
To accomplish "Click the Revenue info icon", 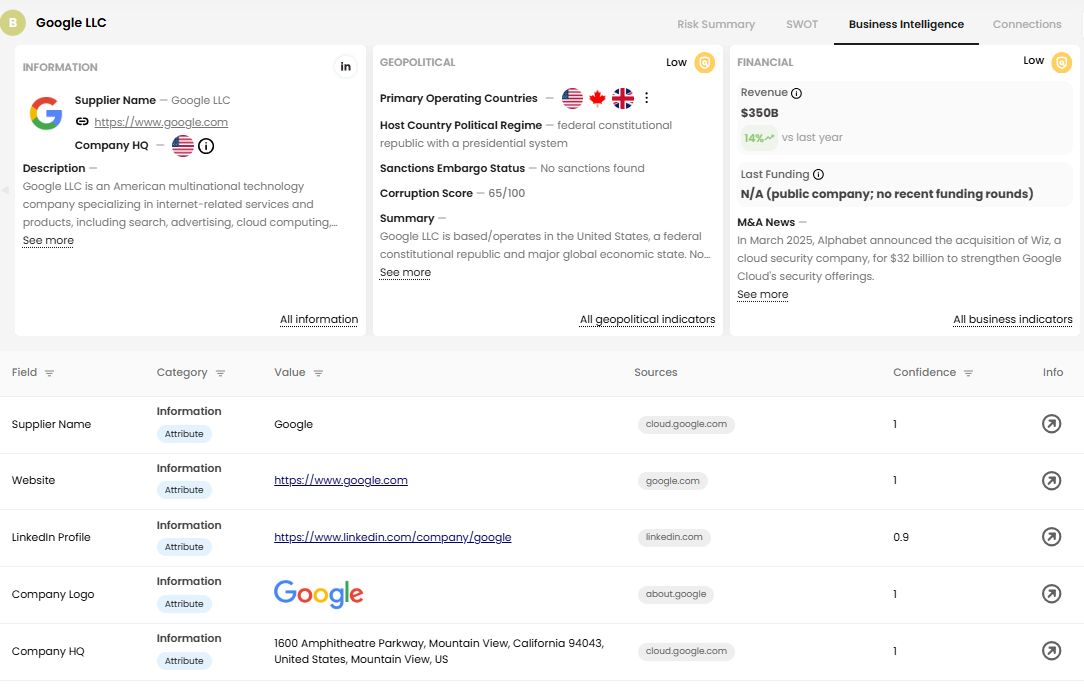I will click(797, 93).
